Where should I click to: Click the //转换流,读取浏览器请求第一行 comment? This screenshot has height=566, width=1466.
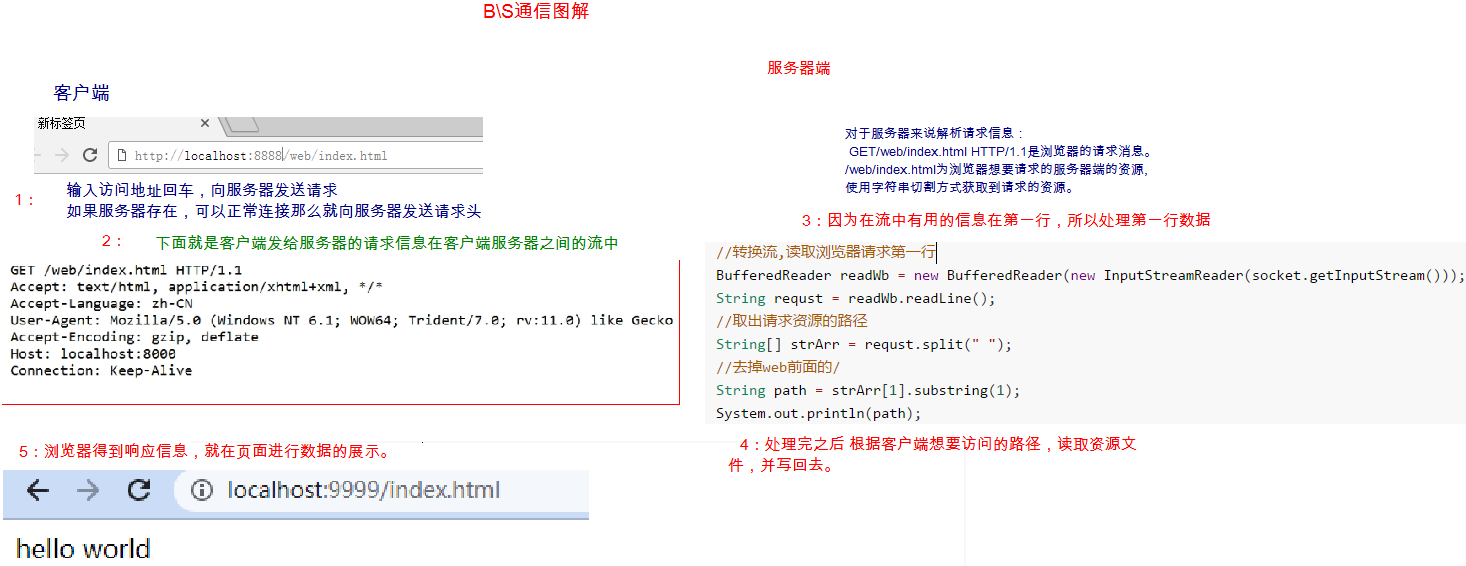826,252
